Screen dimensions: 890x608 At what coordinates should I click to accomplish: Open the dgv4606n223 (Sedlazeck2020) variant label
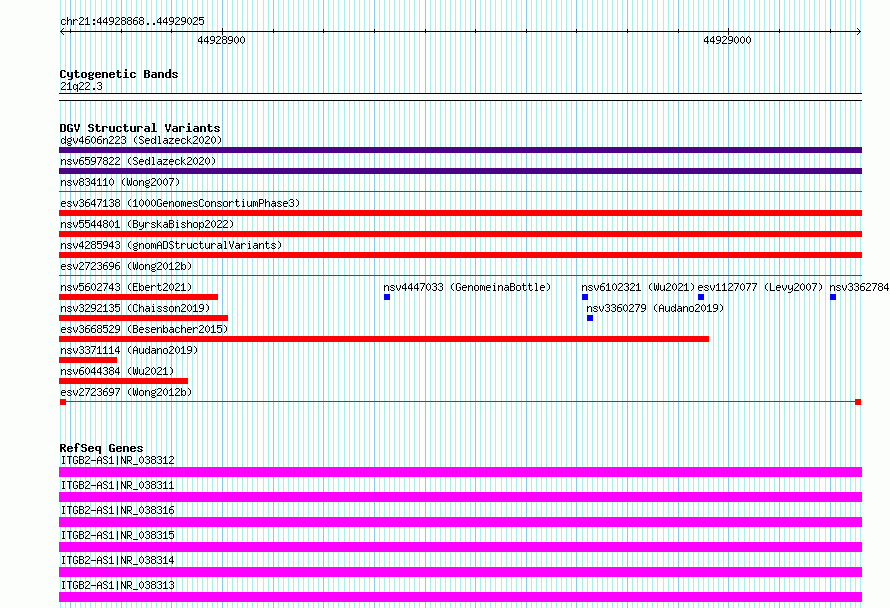coord(141,140)
